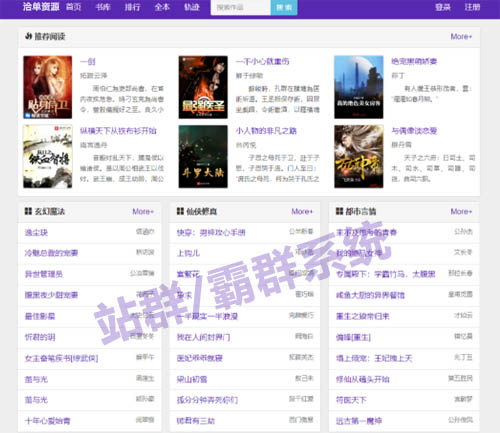Open recommended title 与偶像谈恋爱
The width and height of the screenshot is (500, 433).
pos(414,131)
